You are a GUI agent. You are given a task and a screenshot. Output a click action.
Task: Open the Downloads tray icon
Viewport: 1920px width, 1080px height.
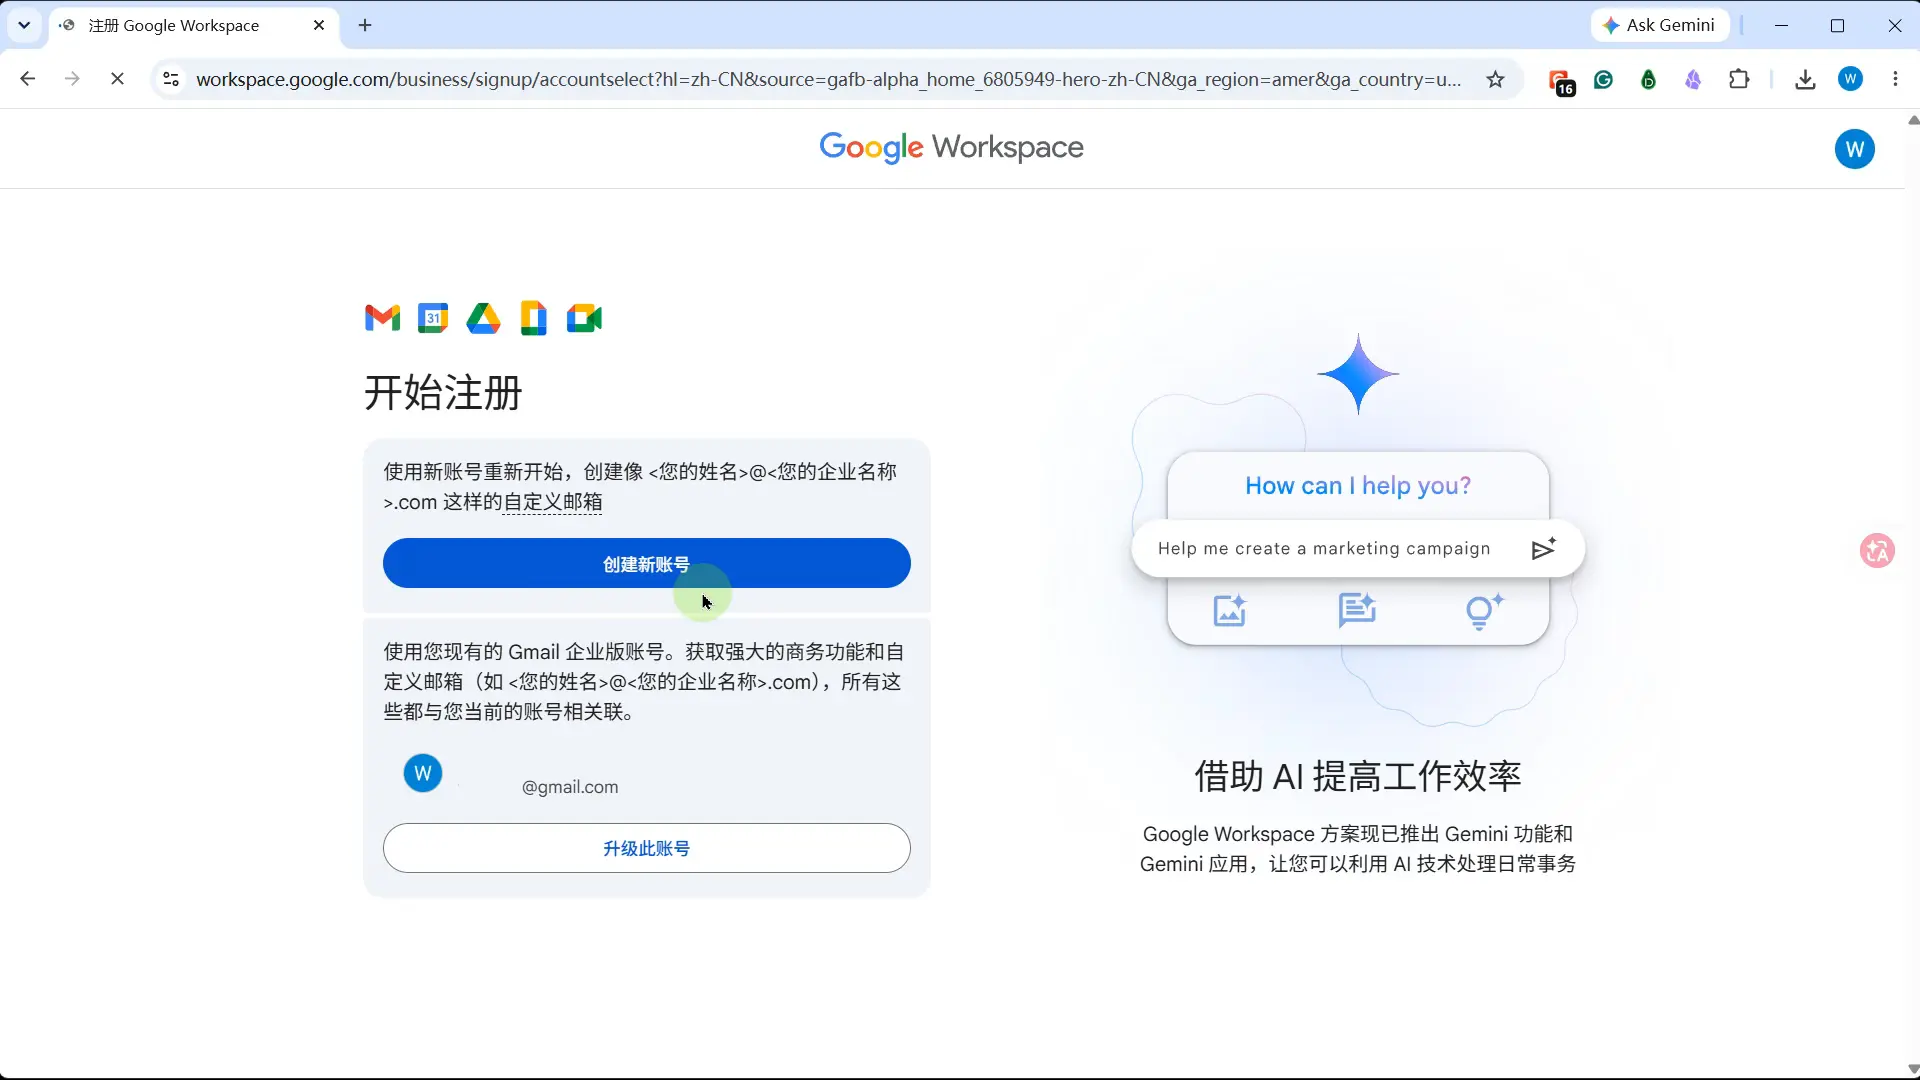(1805, 80)
